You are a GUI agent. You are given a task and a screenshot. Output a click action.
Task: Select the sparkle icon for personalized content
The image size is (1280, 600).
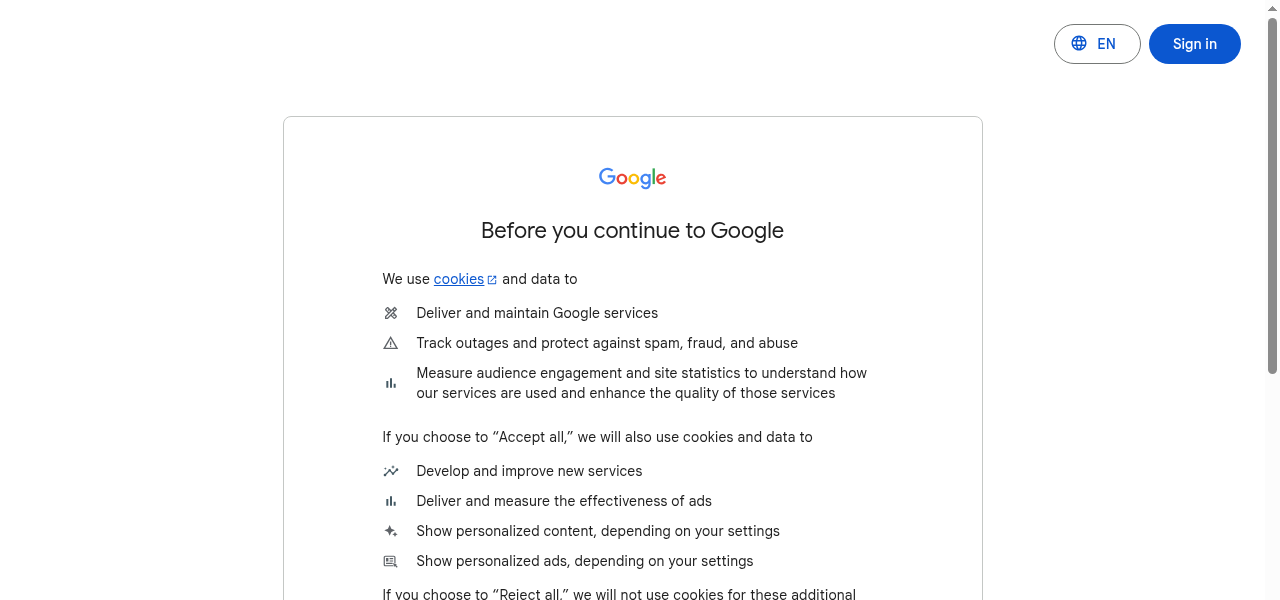coord(390,531)
